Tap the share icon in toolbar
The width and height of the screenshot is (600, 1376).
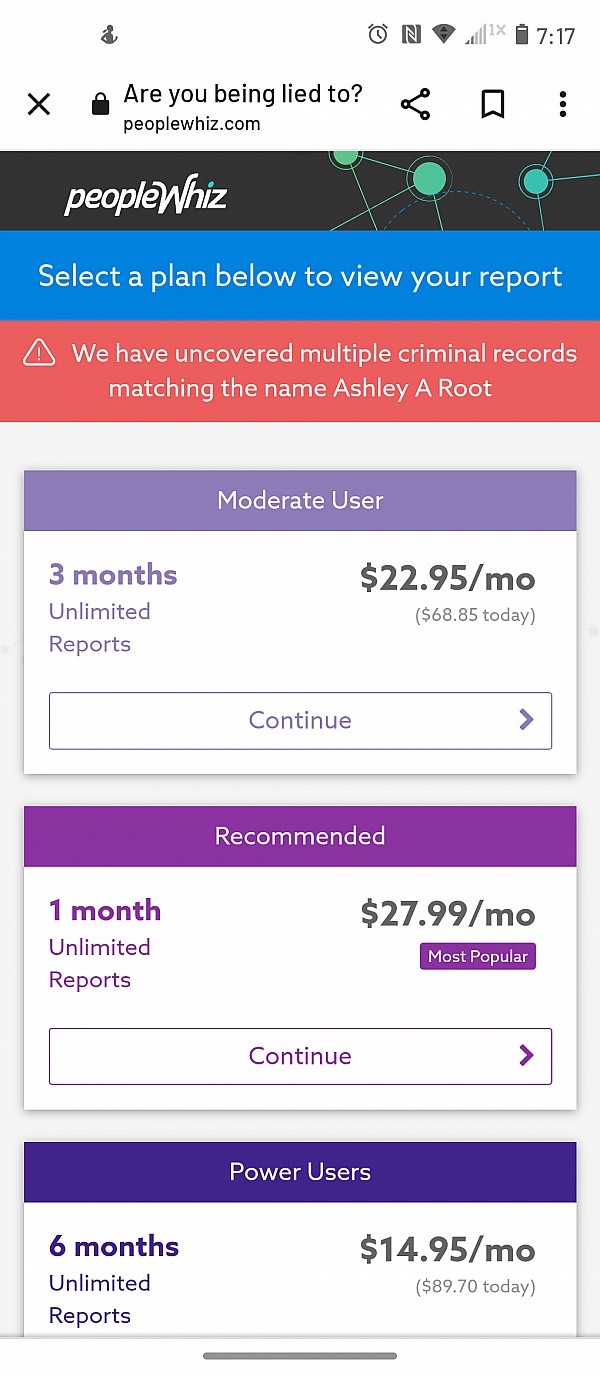coord(415,104)
